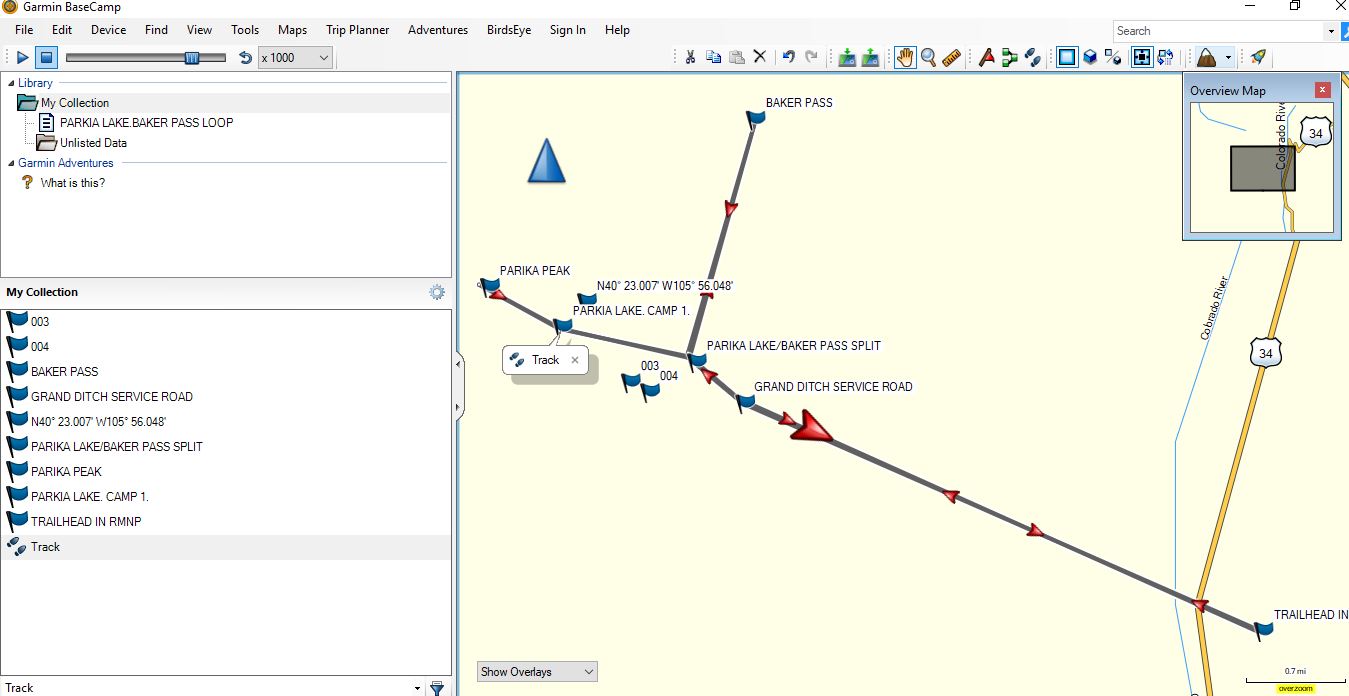
Task: Click the Delete X icon
Action: (760, 58)
